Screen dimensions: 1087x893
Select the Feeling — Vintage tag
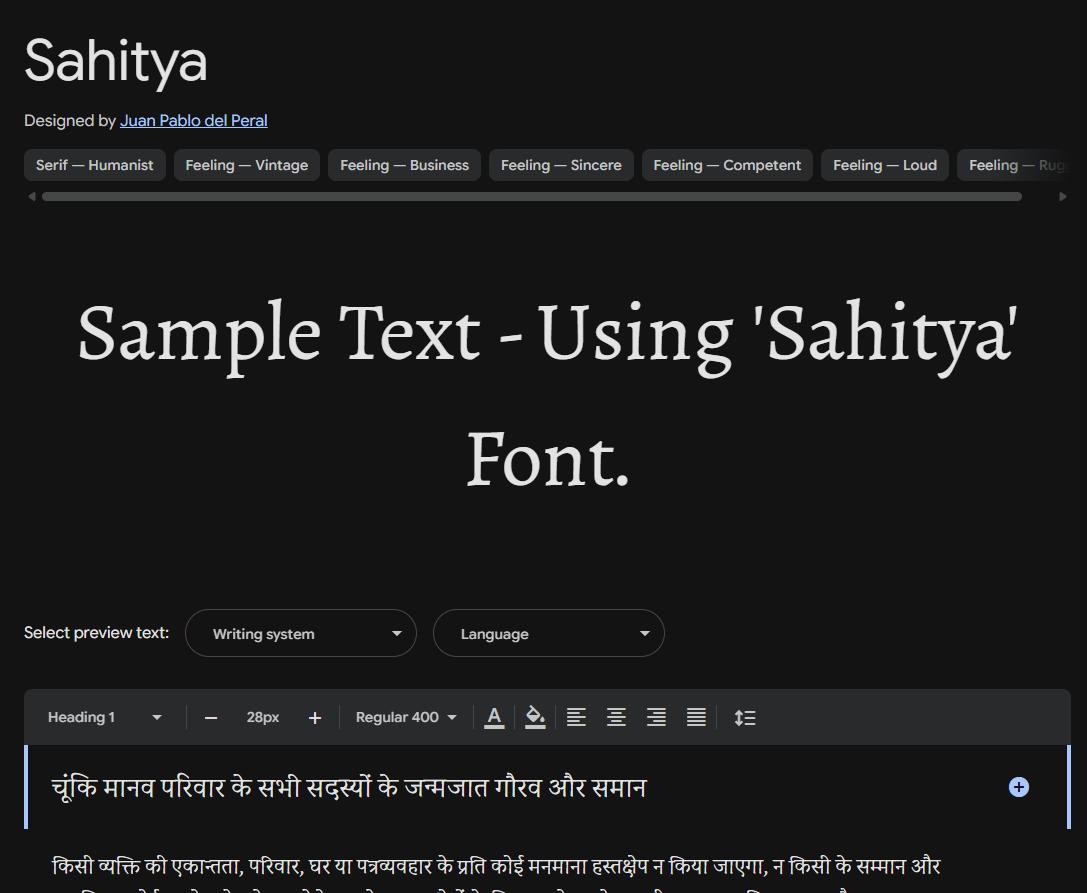coord(247,165)
